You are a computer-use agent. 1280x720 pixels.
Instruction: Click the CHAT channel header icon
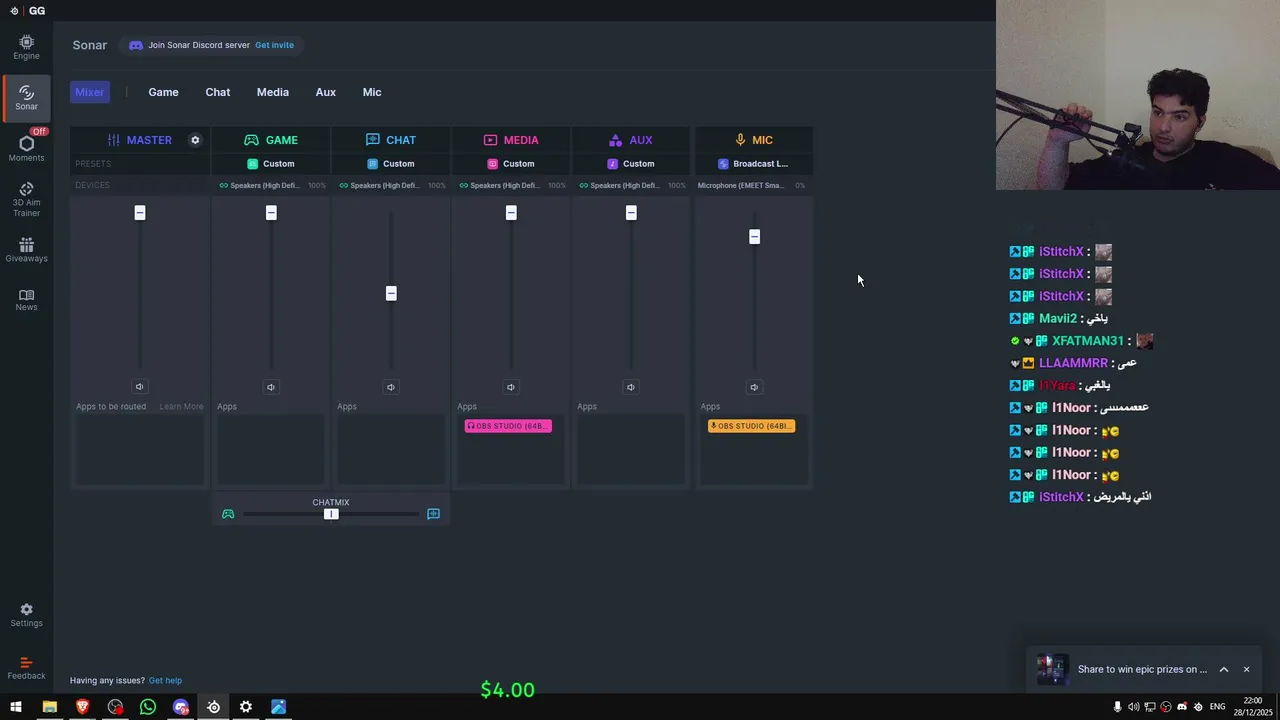click(372, 140)
